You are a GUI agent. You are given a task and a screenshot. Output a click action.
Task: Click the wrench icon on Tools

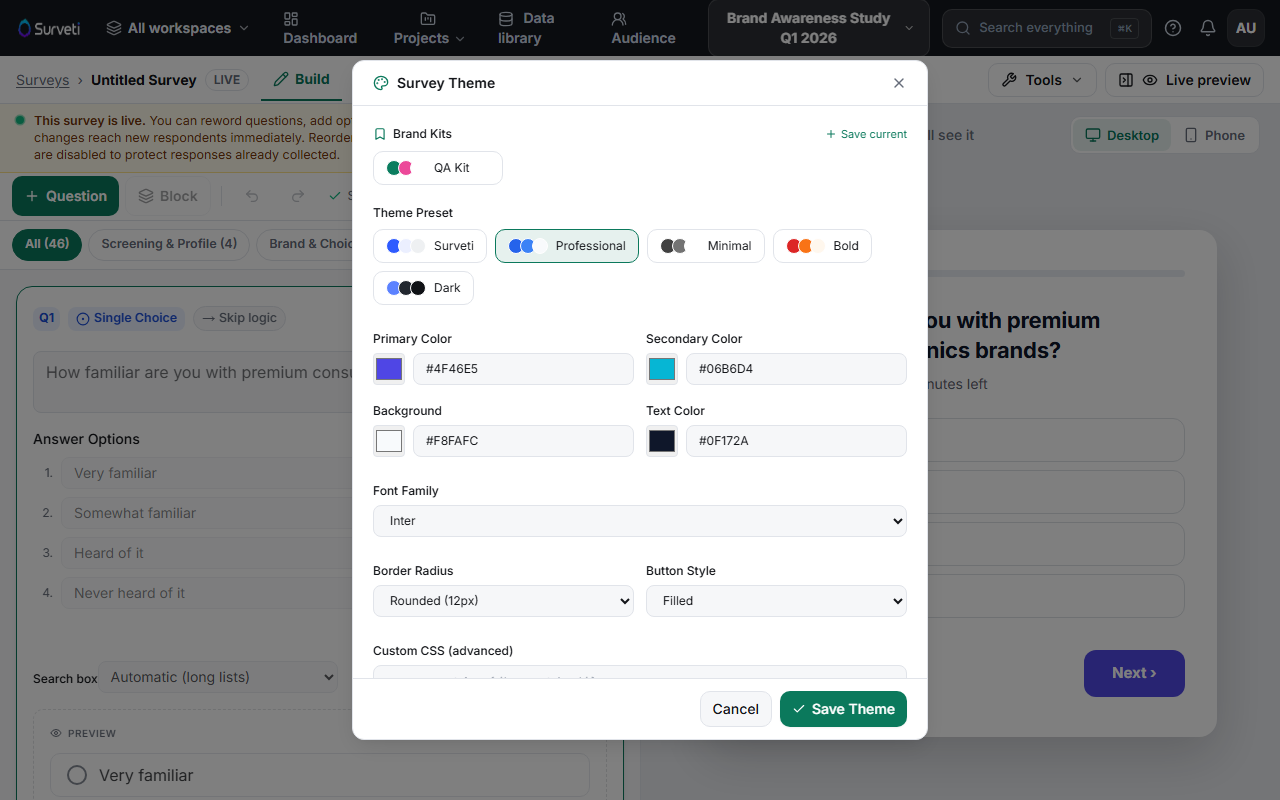(x=1009, y=80)
